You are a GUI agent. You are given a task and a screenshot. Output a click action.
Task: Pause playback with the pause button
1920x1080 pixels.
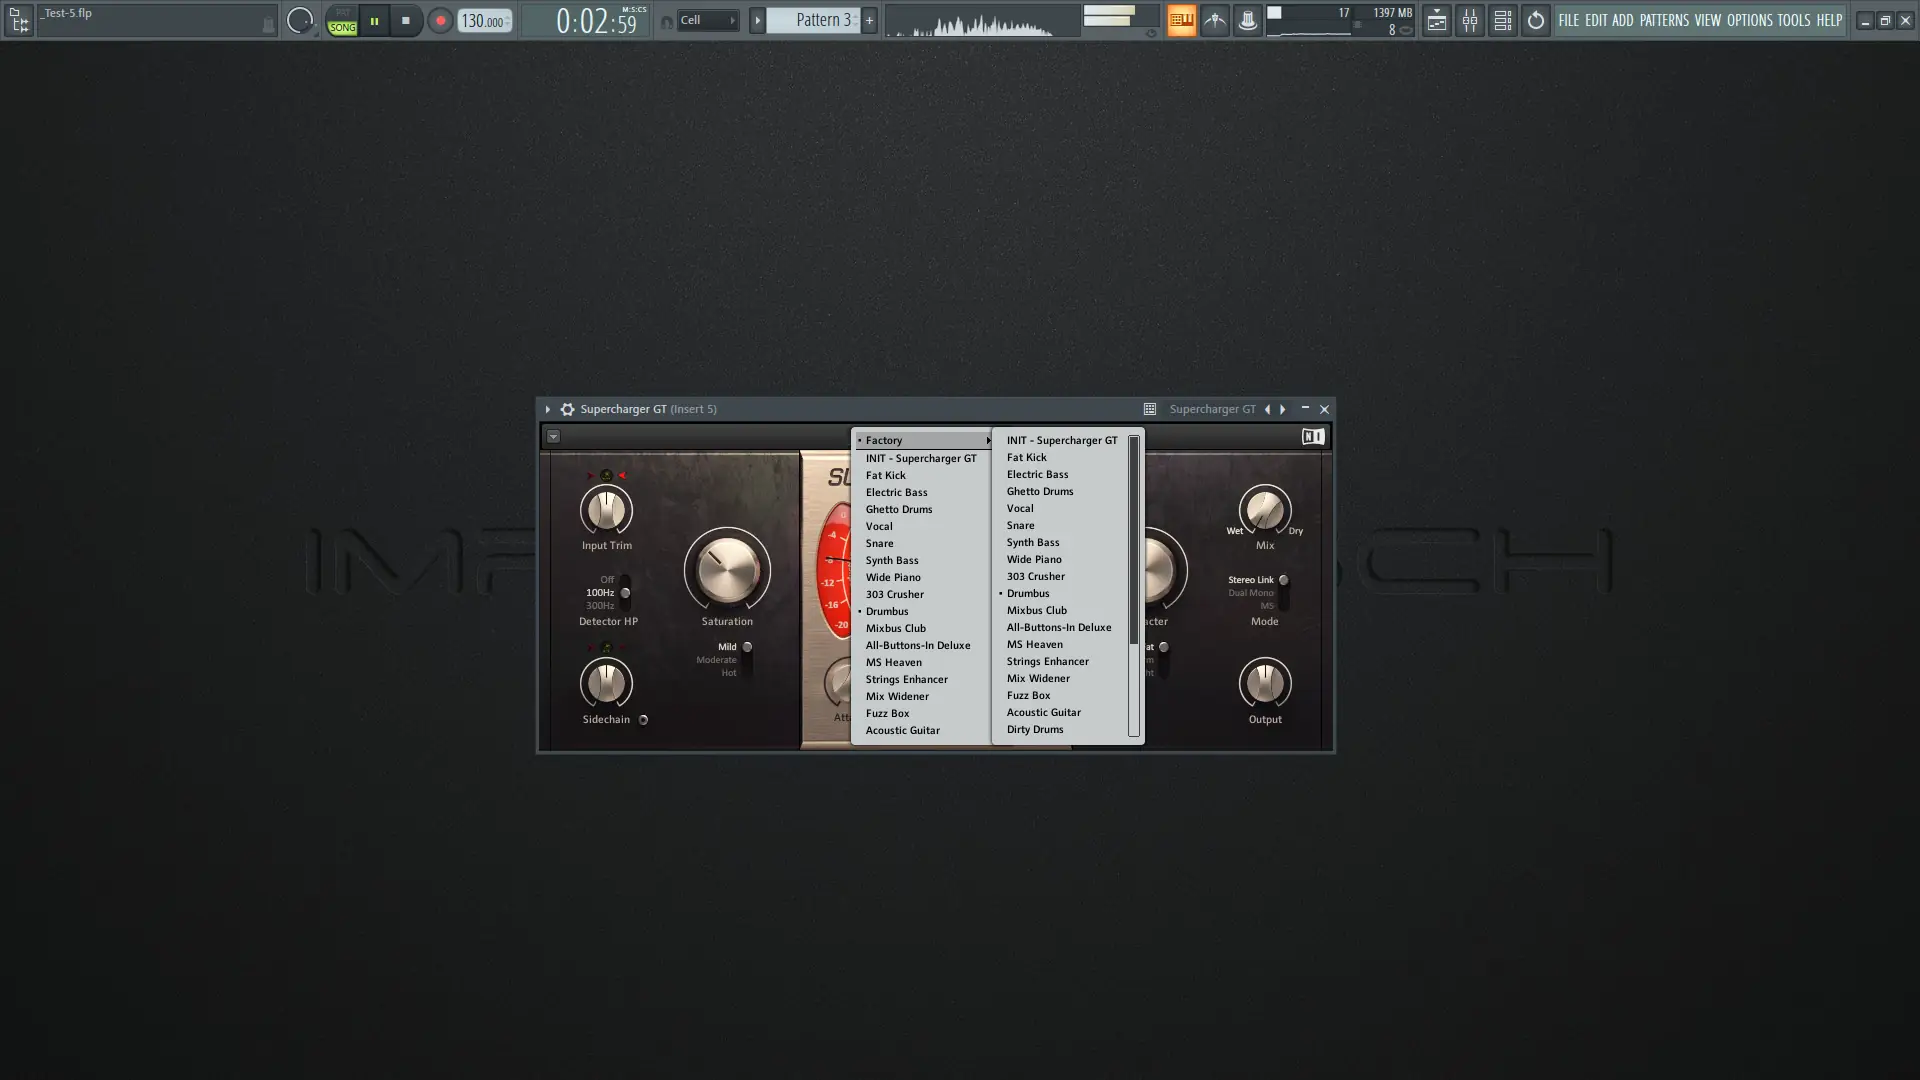[374, 20]
